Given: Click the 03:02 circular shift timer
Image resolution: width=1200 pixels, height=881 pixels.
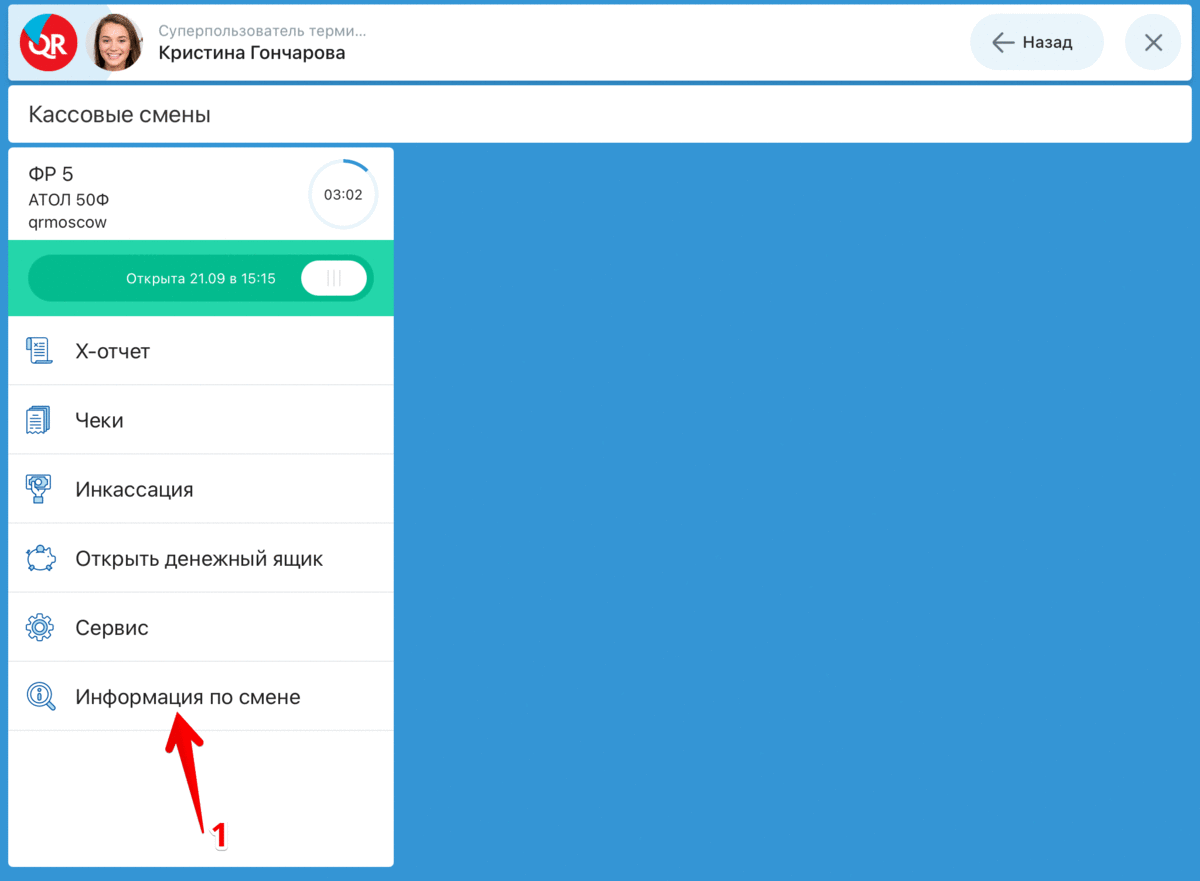Looking at the screenshot, I should click(x=343, y=194).
